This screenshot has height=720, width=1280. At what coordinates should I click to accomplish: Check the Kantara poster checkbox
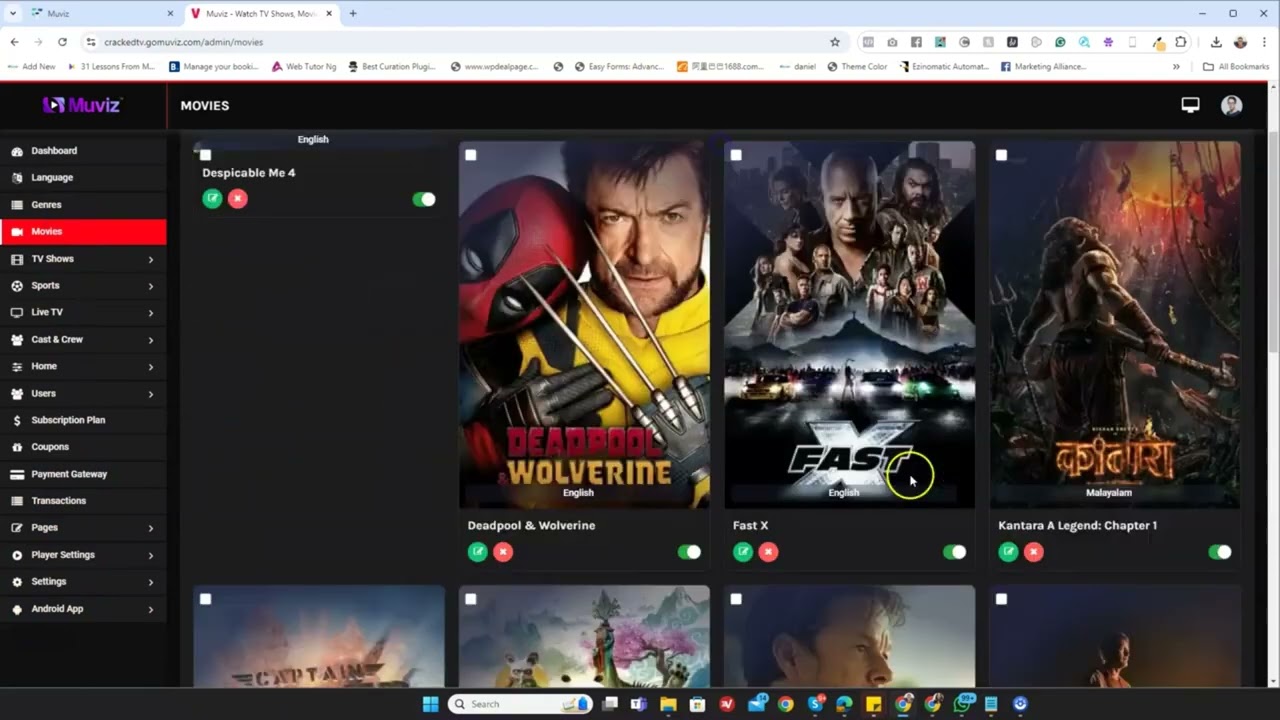1001,155
